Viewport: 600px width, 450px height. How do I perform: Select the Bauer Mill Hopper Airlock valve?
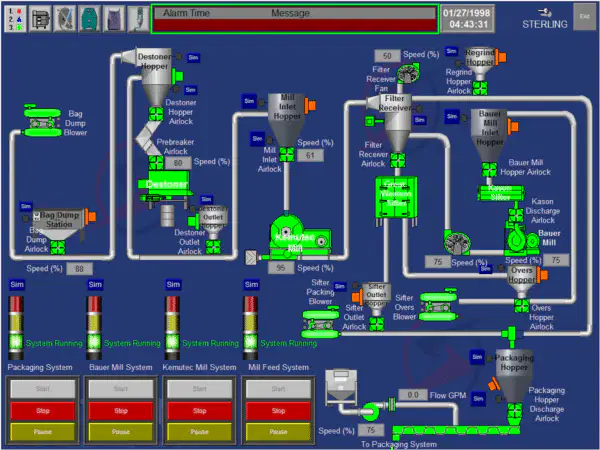coord(489,170)
